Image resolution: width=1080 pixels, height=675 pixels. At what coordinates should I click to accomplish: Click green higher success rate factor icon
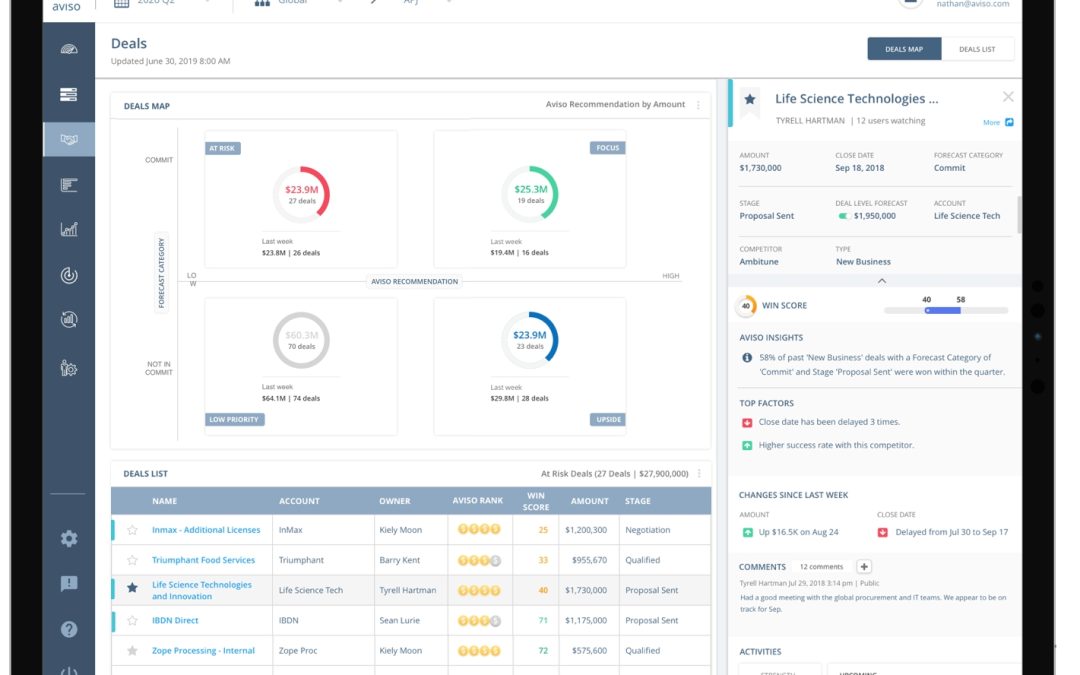point(747,446)
